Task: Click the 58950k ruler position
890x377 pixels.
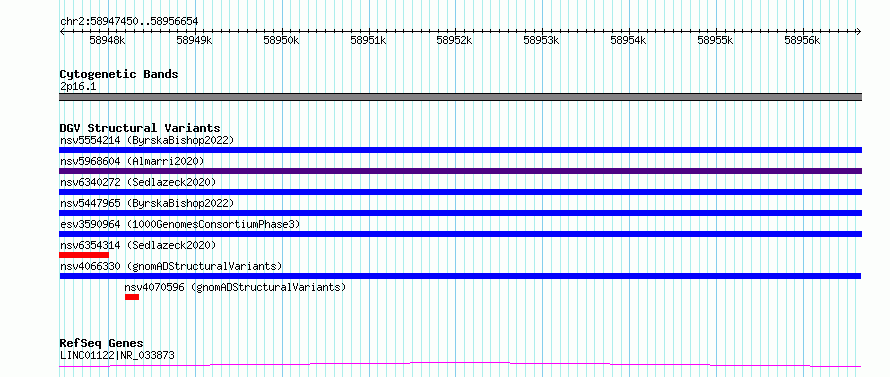Action: click(282, 41)
